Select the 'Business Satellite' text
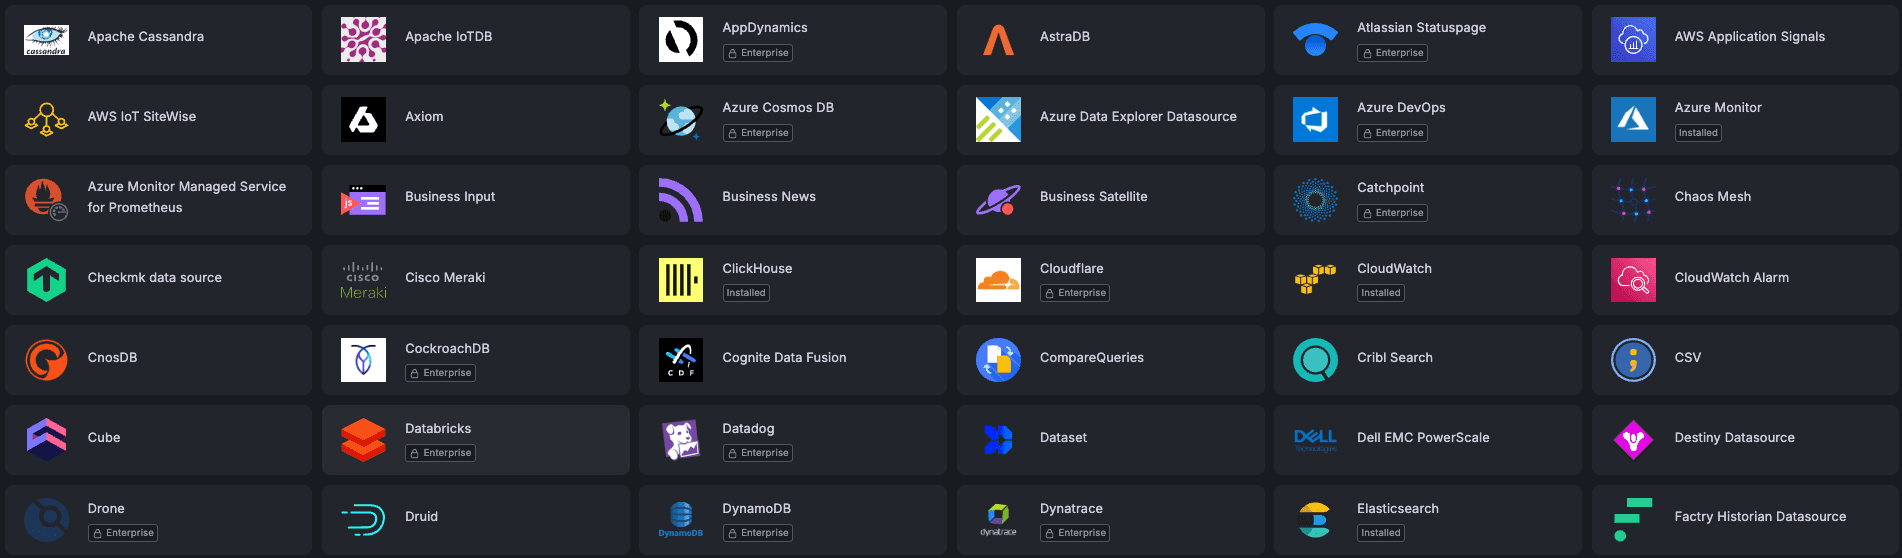Image resolution: width=1902 pixels, height=558 pixels. 1094,197
